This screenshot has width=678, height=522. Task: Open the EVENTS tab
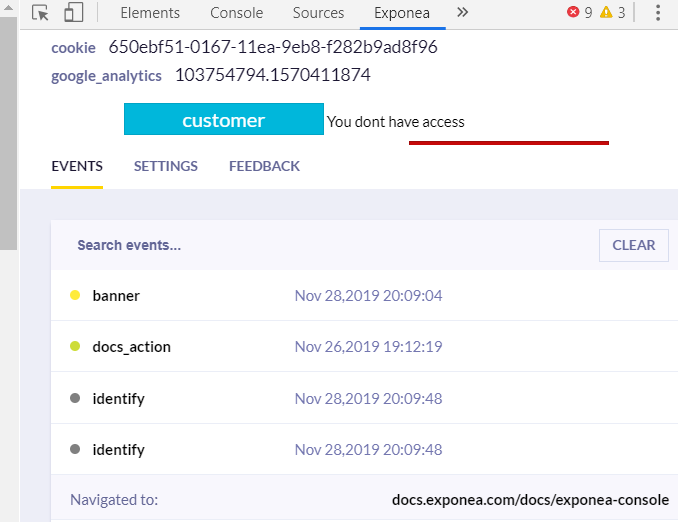77,167
